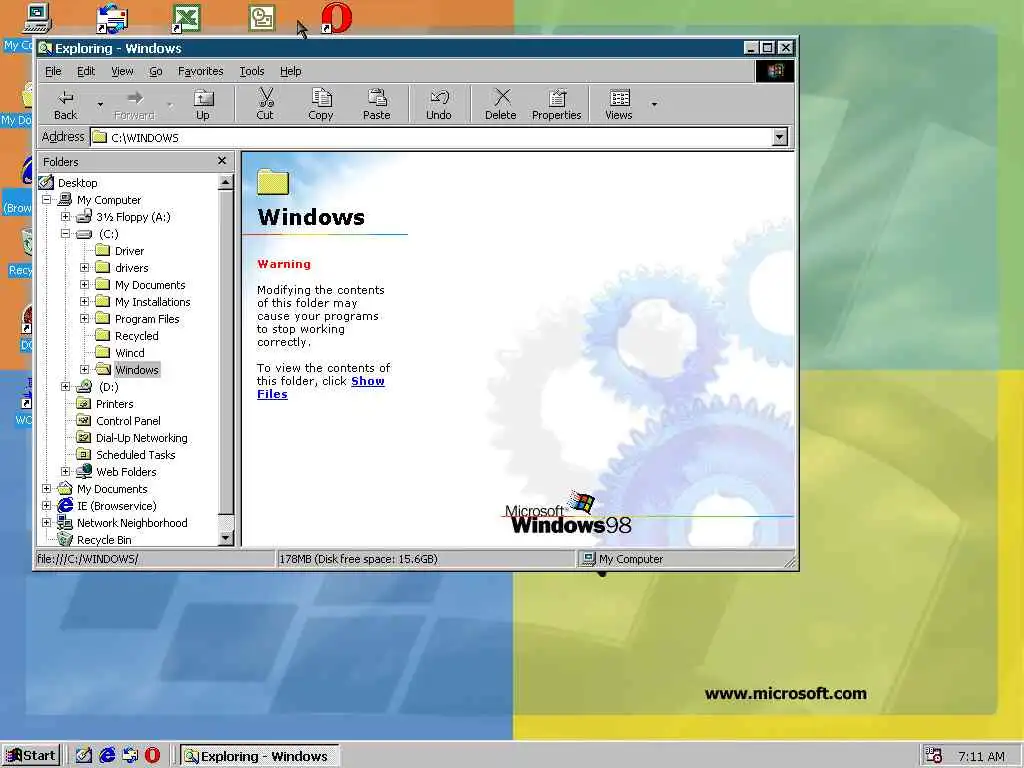This screenshot has height=768, width=1024.
Task: Click the Windows logo throbber icon
Action: (x=775, y=71)
